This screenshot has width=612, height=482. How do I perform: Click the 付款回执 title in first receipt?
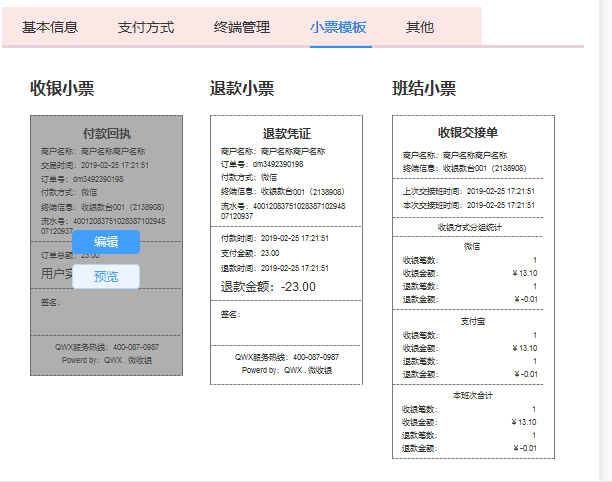pyautogui.click(x=106, y=133)
